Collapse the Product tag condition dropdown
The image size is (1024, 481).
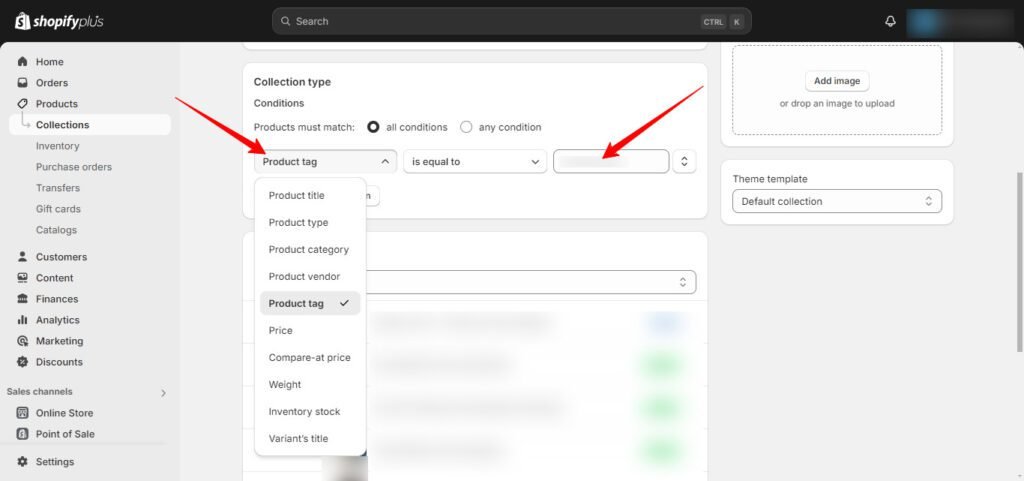[x=325, y=161]
